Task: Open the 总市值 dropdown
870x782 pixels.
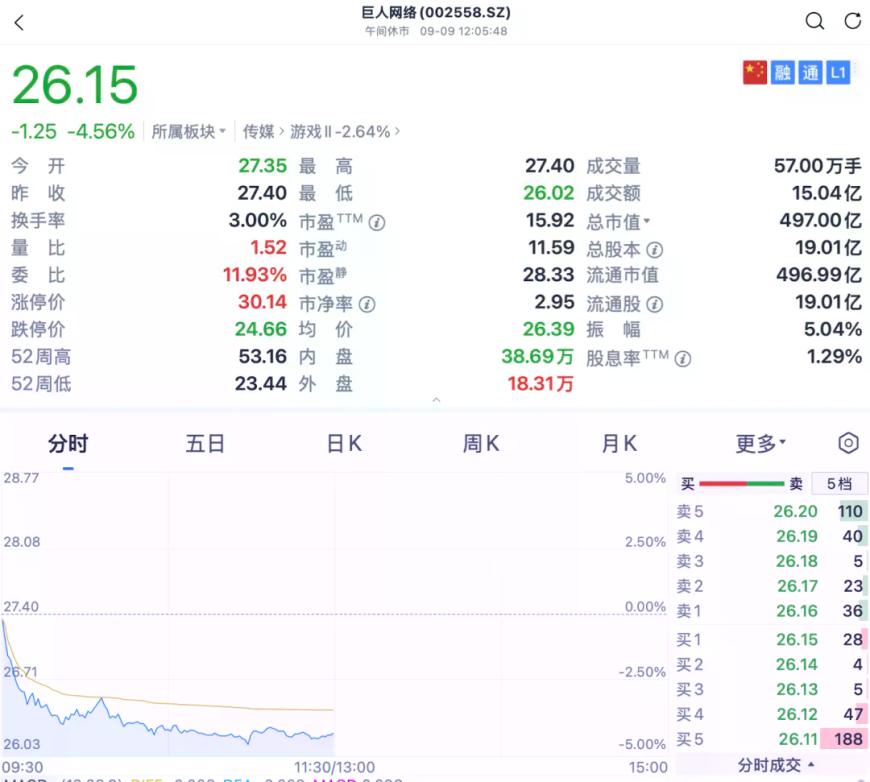Action: click(x=618, y=221)
